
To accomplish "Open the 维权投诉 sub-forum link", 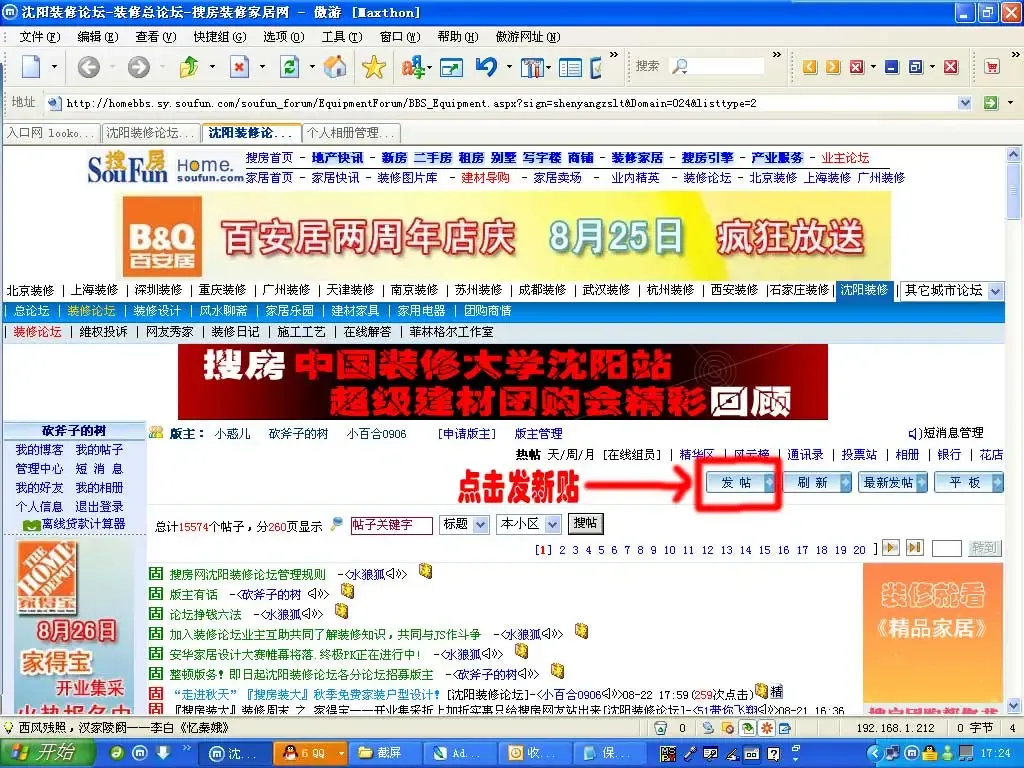I will click(103, 332).
